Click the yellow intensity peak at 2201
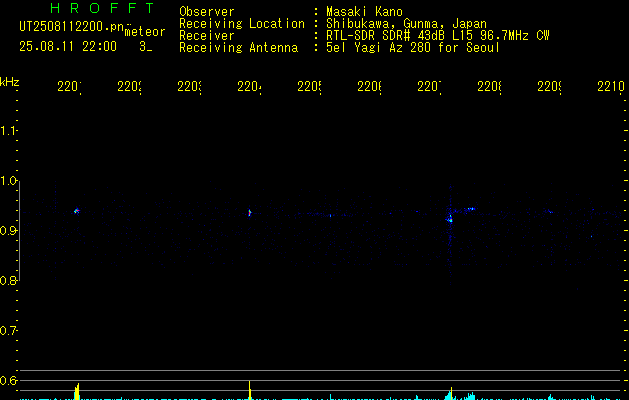Screen dimensions: 629x400 click(77, 392)
